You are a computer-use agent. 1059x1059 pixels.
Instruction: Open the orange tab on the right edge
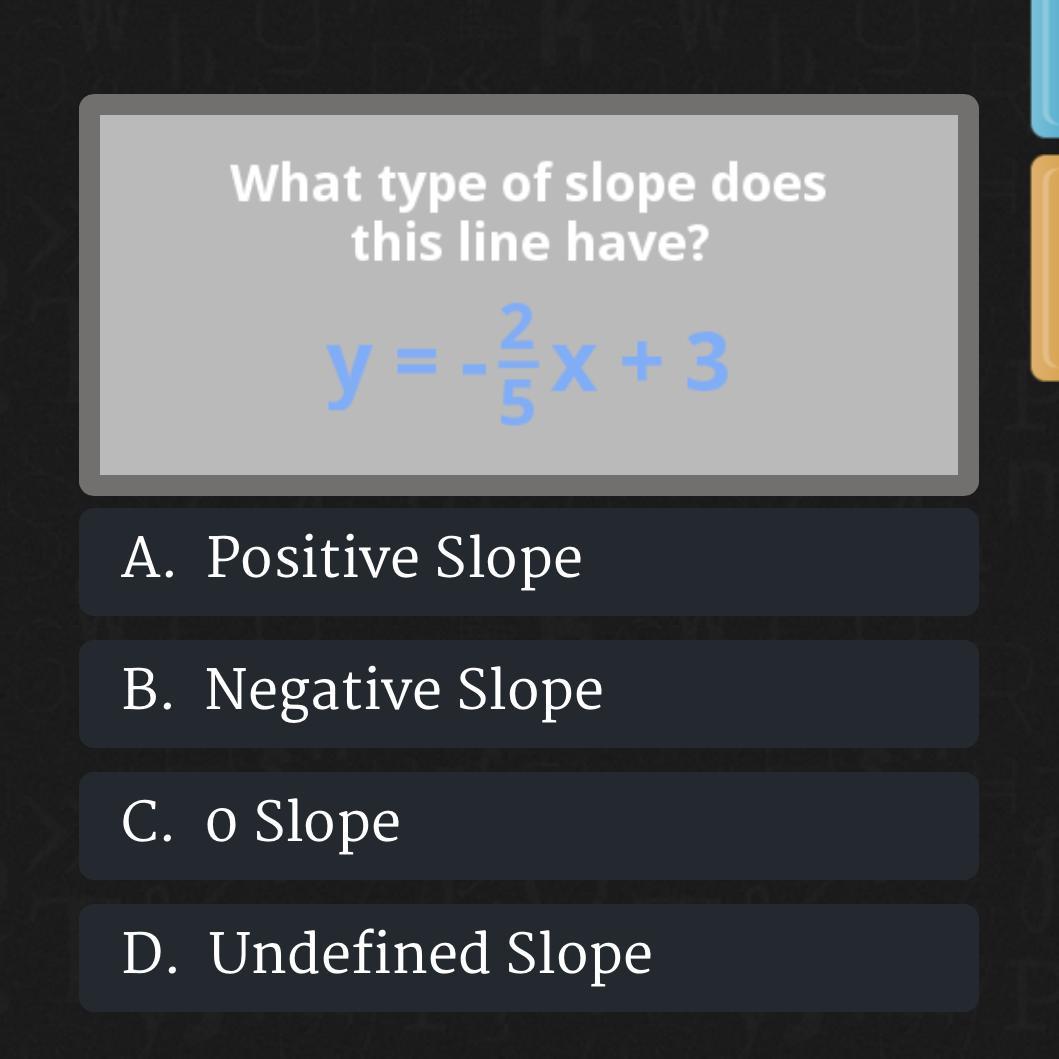pos(1045,267)
